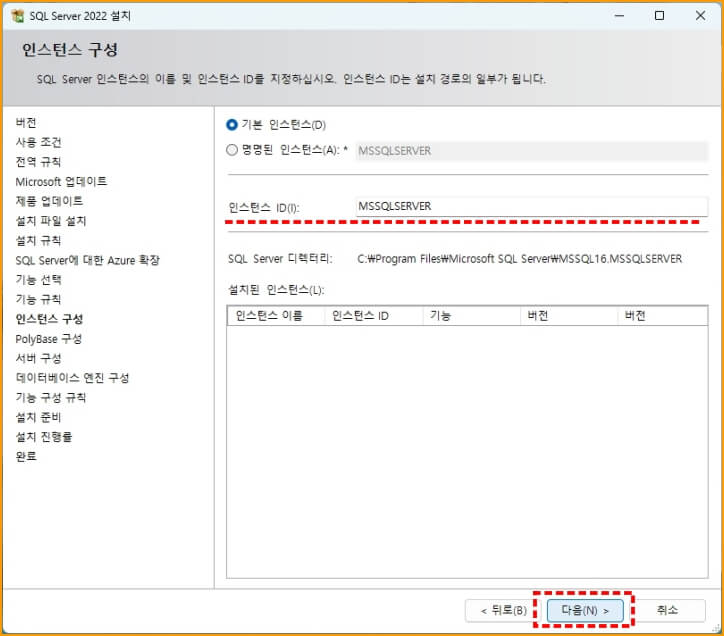Click the 설치된 인스턴스(L) label

[x=276, y=290]
